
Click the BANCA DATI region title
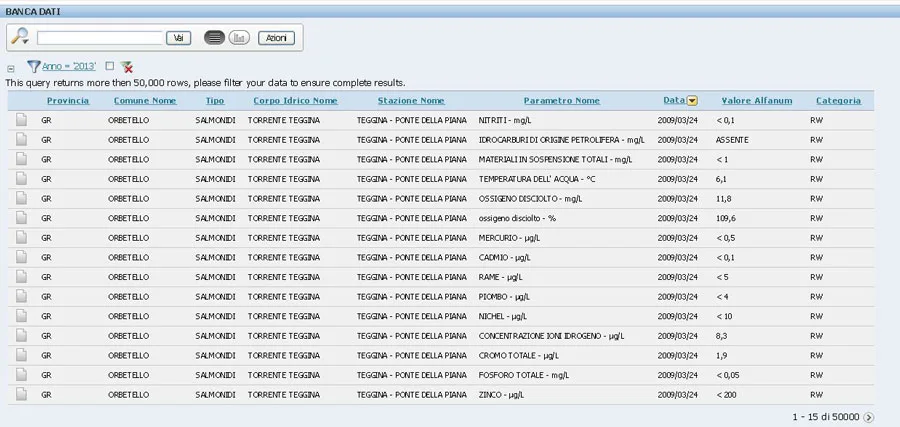pos(33,11)
